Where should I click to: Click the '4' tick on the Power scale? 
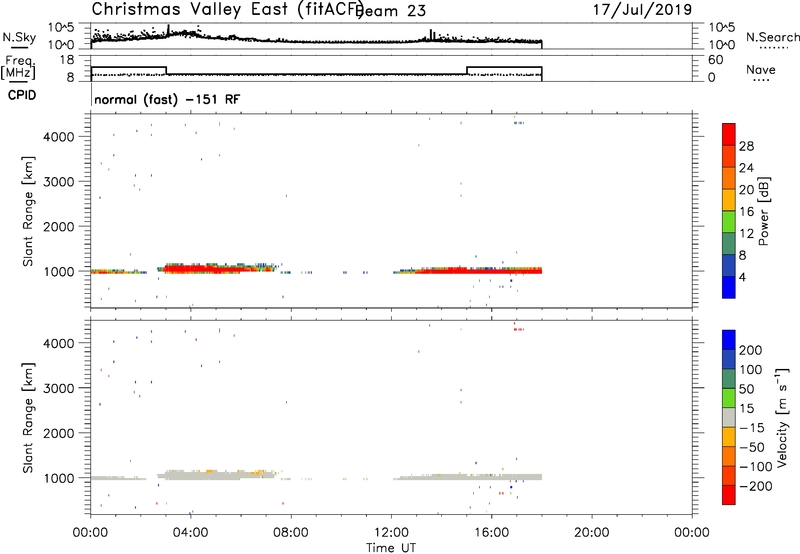(742, 277)
